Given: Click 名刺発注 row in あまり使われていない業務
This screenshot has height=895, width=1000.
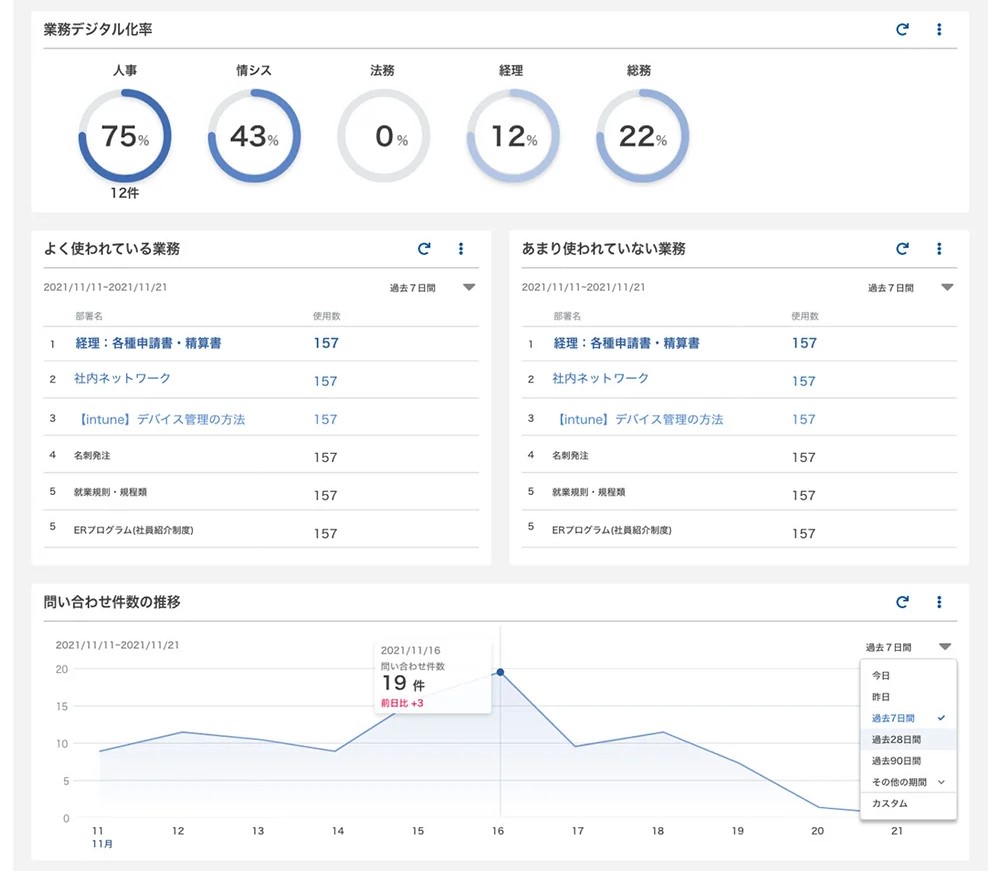Looking at the screenshot, I should pos(739,455).
